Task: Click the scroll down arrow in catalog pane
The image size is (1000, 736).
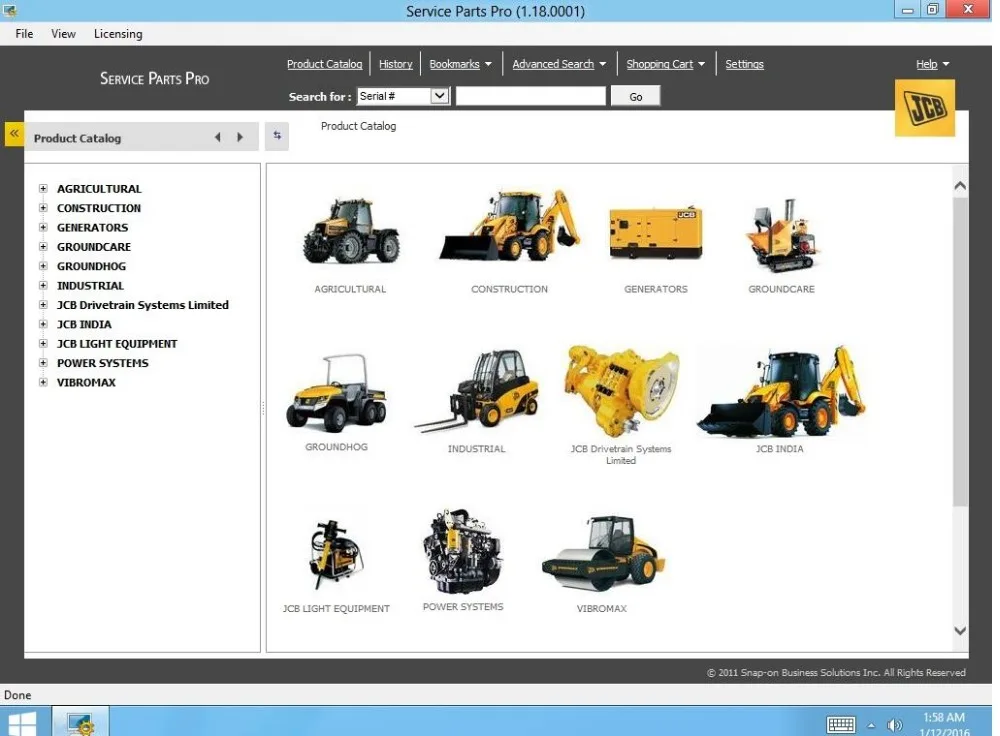Action: pyautogui.click(x=960, y=630)
